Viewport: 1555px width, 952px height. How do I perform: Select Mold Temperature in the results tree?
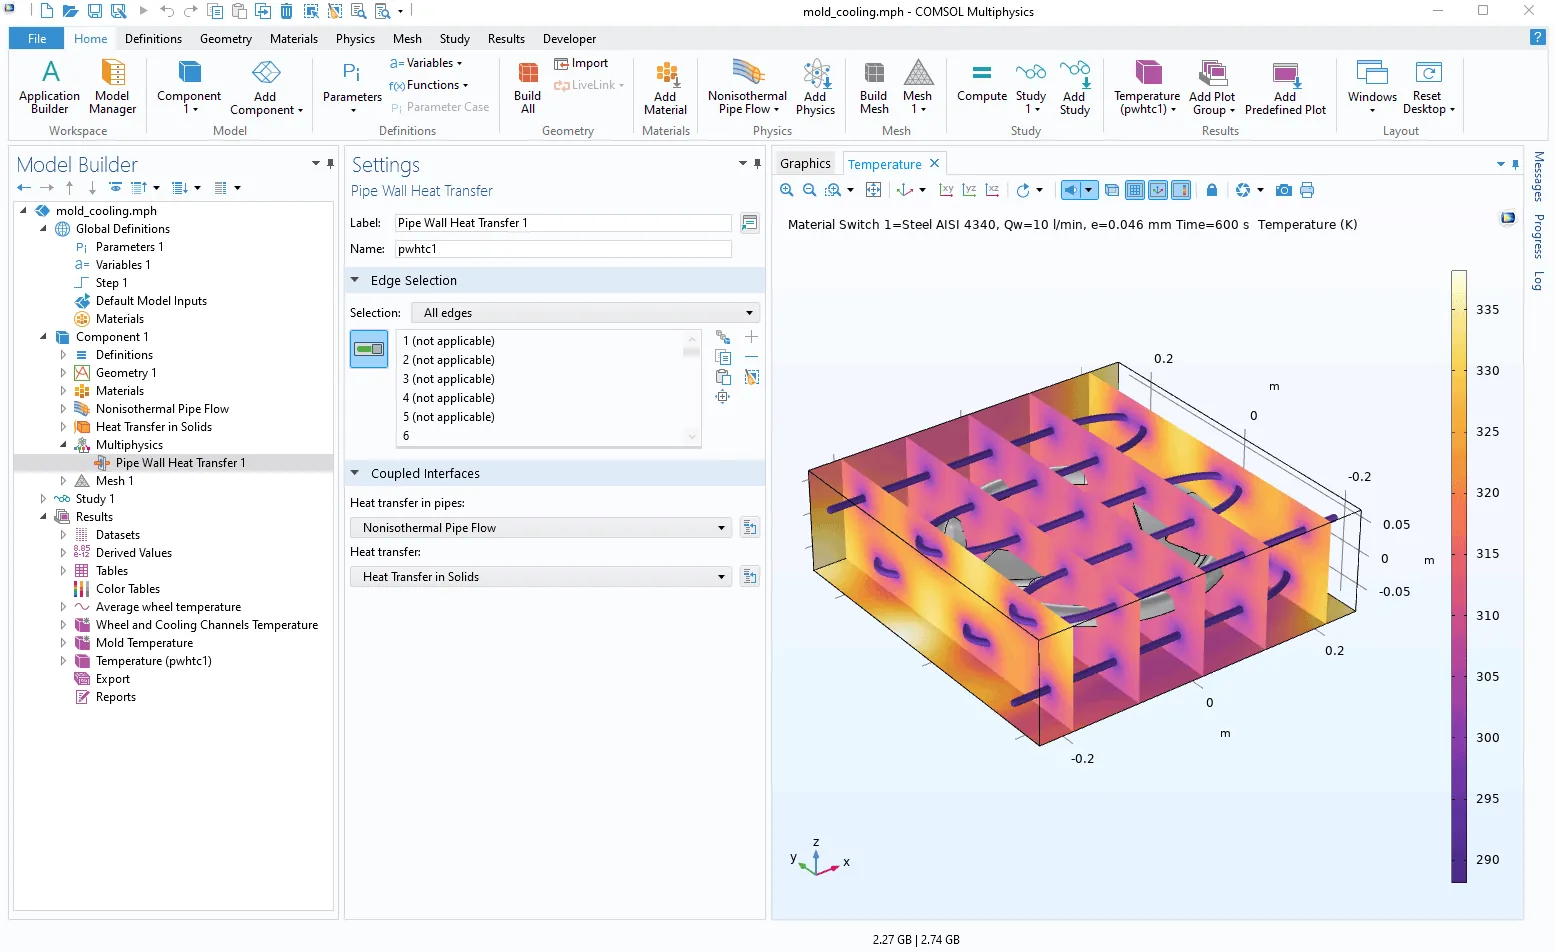pos(144,643)
